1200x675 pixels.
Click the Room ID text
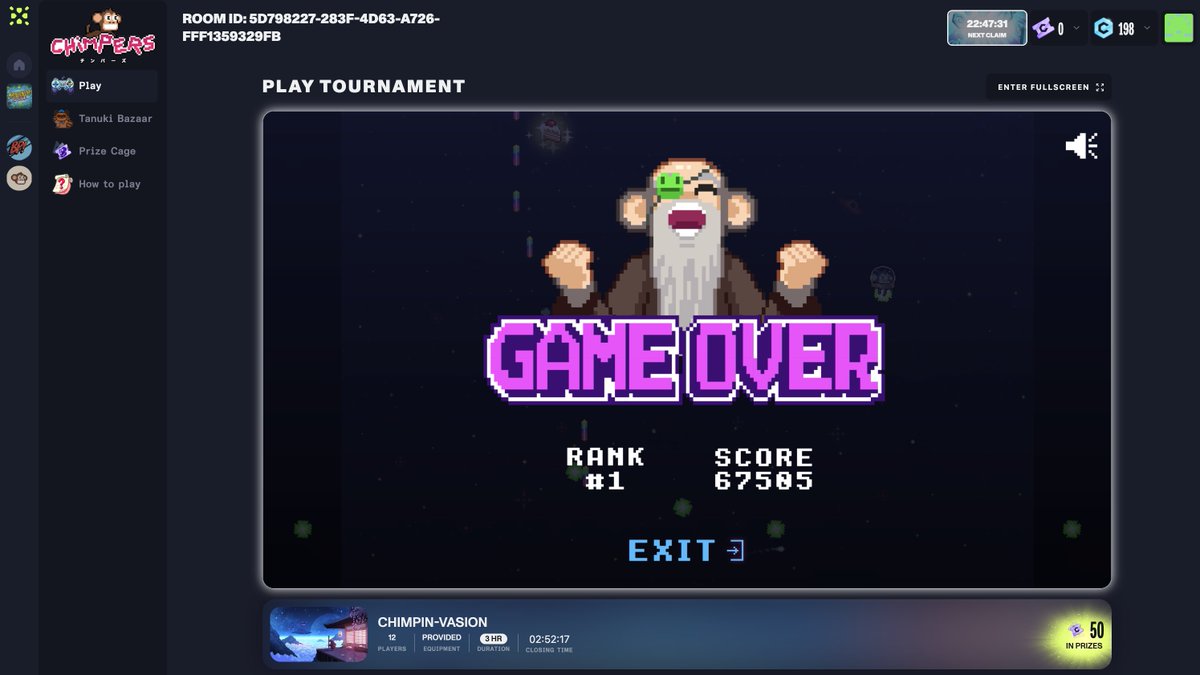[311, 28]
